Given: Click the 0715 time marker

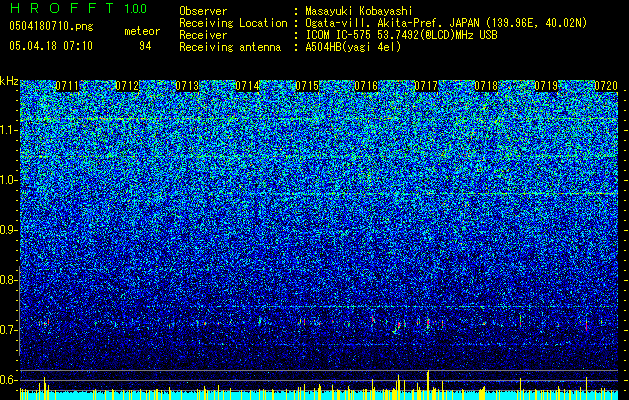Looking at the screenshot, I should [307, 86].
